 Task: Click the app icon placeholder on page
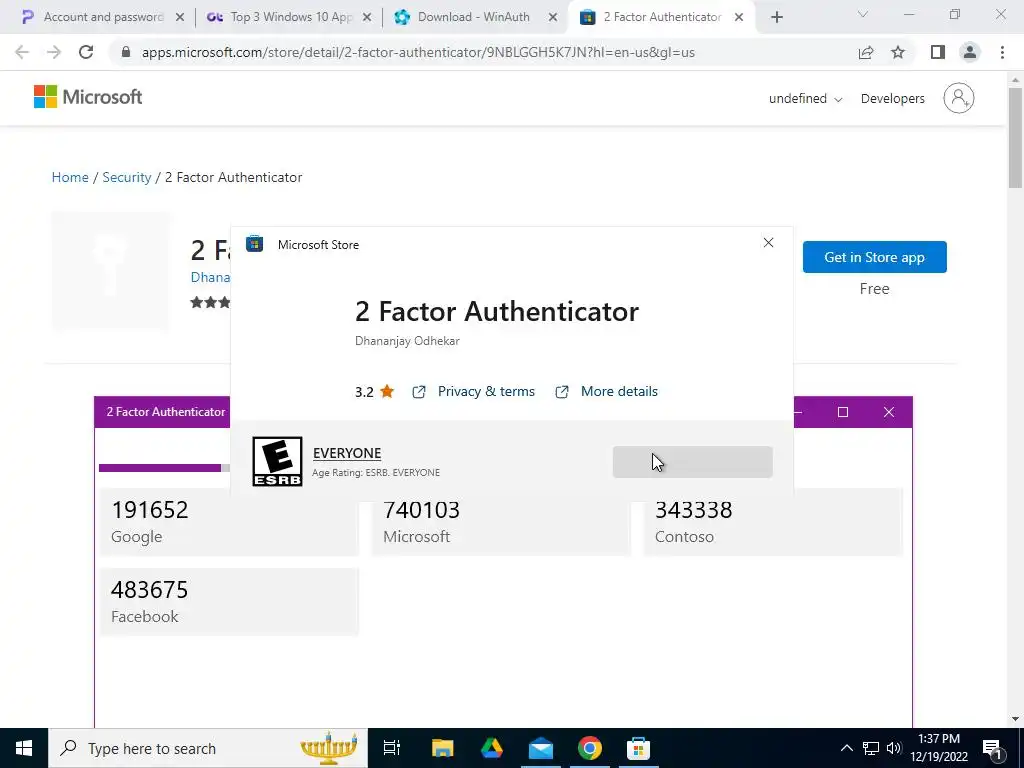click(x=110, y=270)
